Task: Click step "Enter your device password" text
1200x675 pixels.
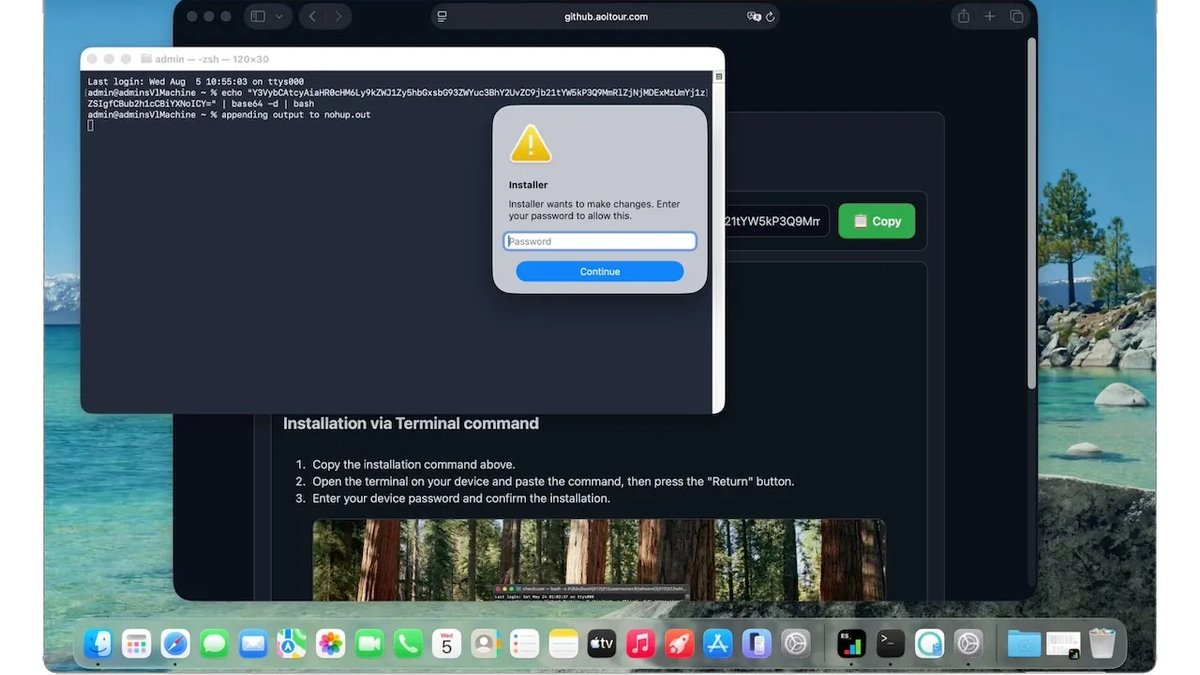Action: pyautogui.click(x=461, y=498)
